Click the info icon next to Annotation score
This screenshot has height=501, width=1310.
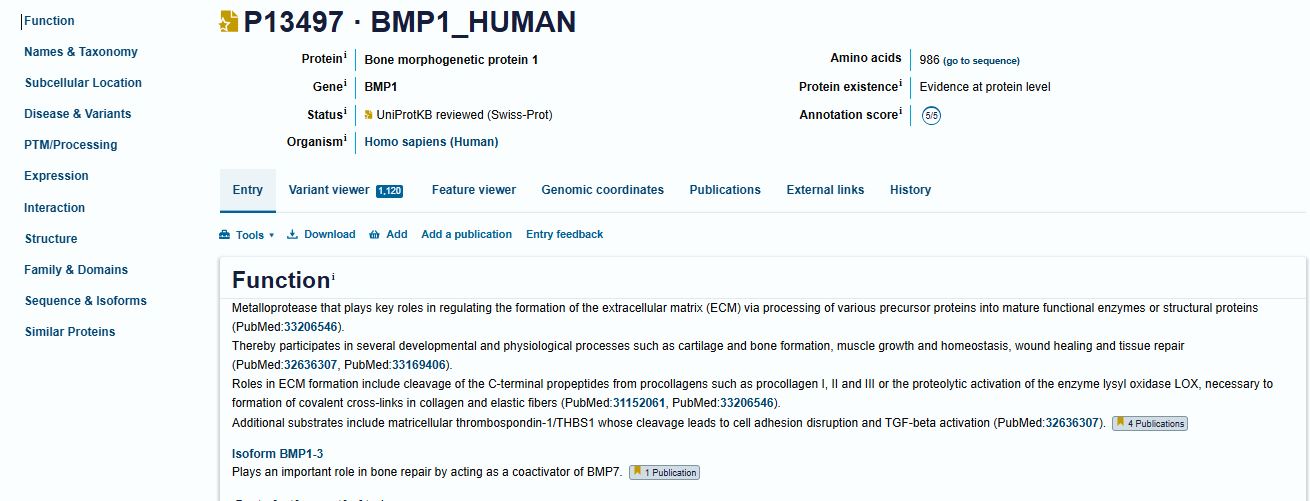tap(901, 111)
